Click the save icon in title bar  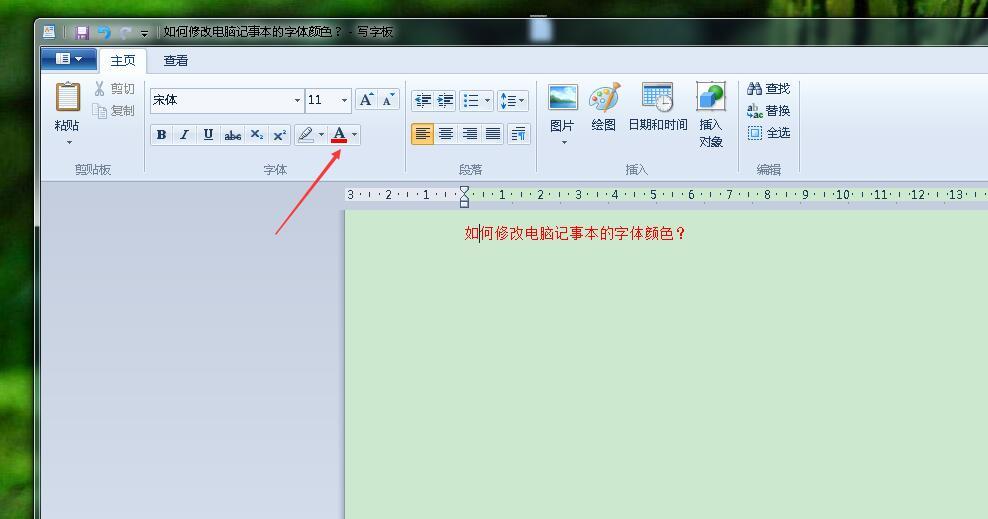coord(82,33)
